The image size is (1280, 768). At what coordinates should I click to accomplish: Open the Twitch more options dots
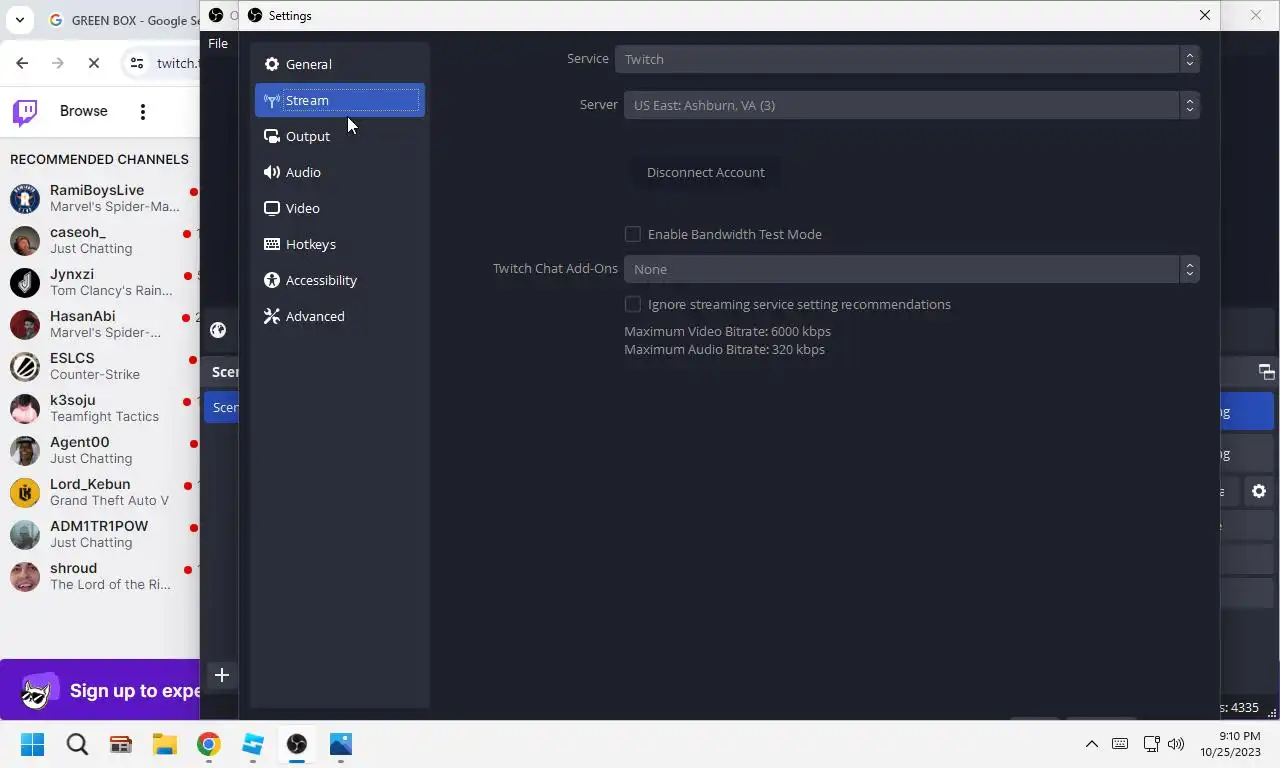tap(143, 111)
